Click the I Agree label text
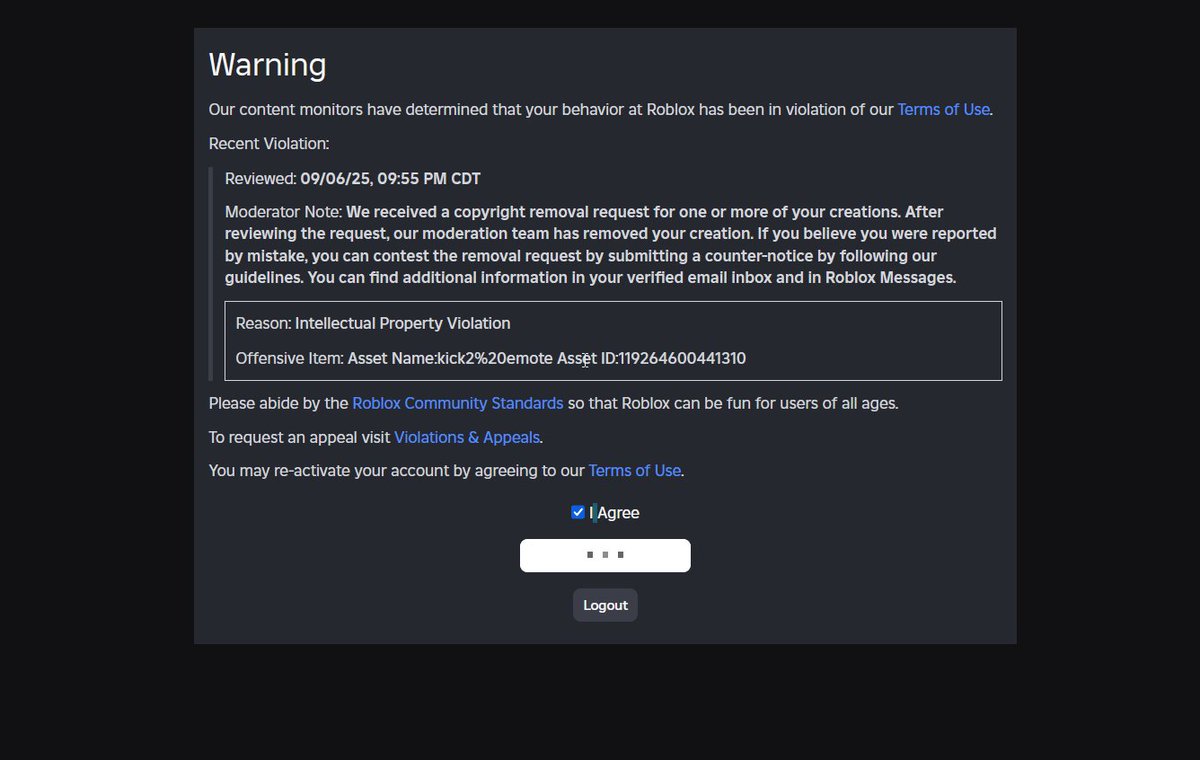 click(x=614, y=513)
